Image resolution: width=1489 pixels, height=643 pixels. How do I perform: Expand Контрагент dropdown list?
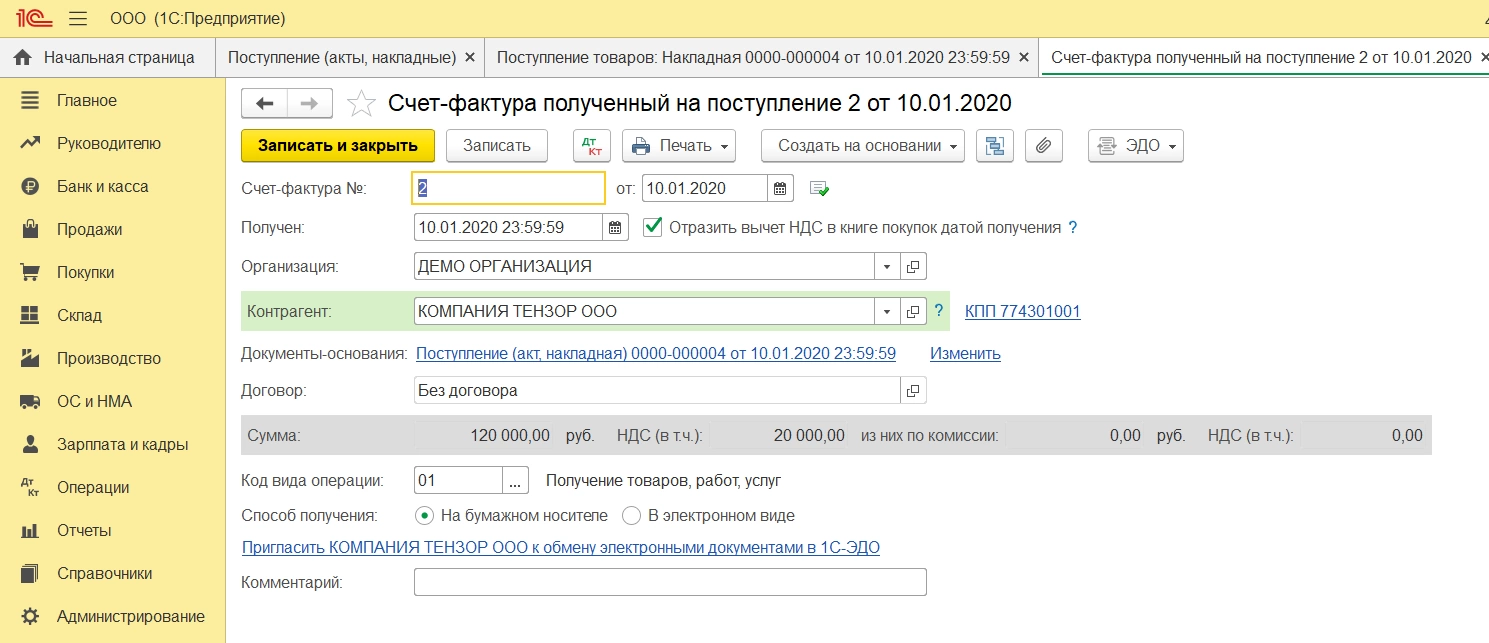point(887,311)
